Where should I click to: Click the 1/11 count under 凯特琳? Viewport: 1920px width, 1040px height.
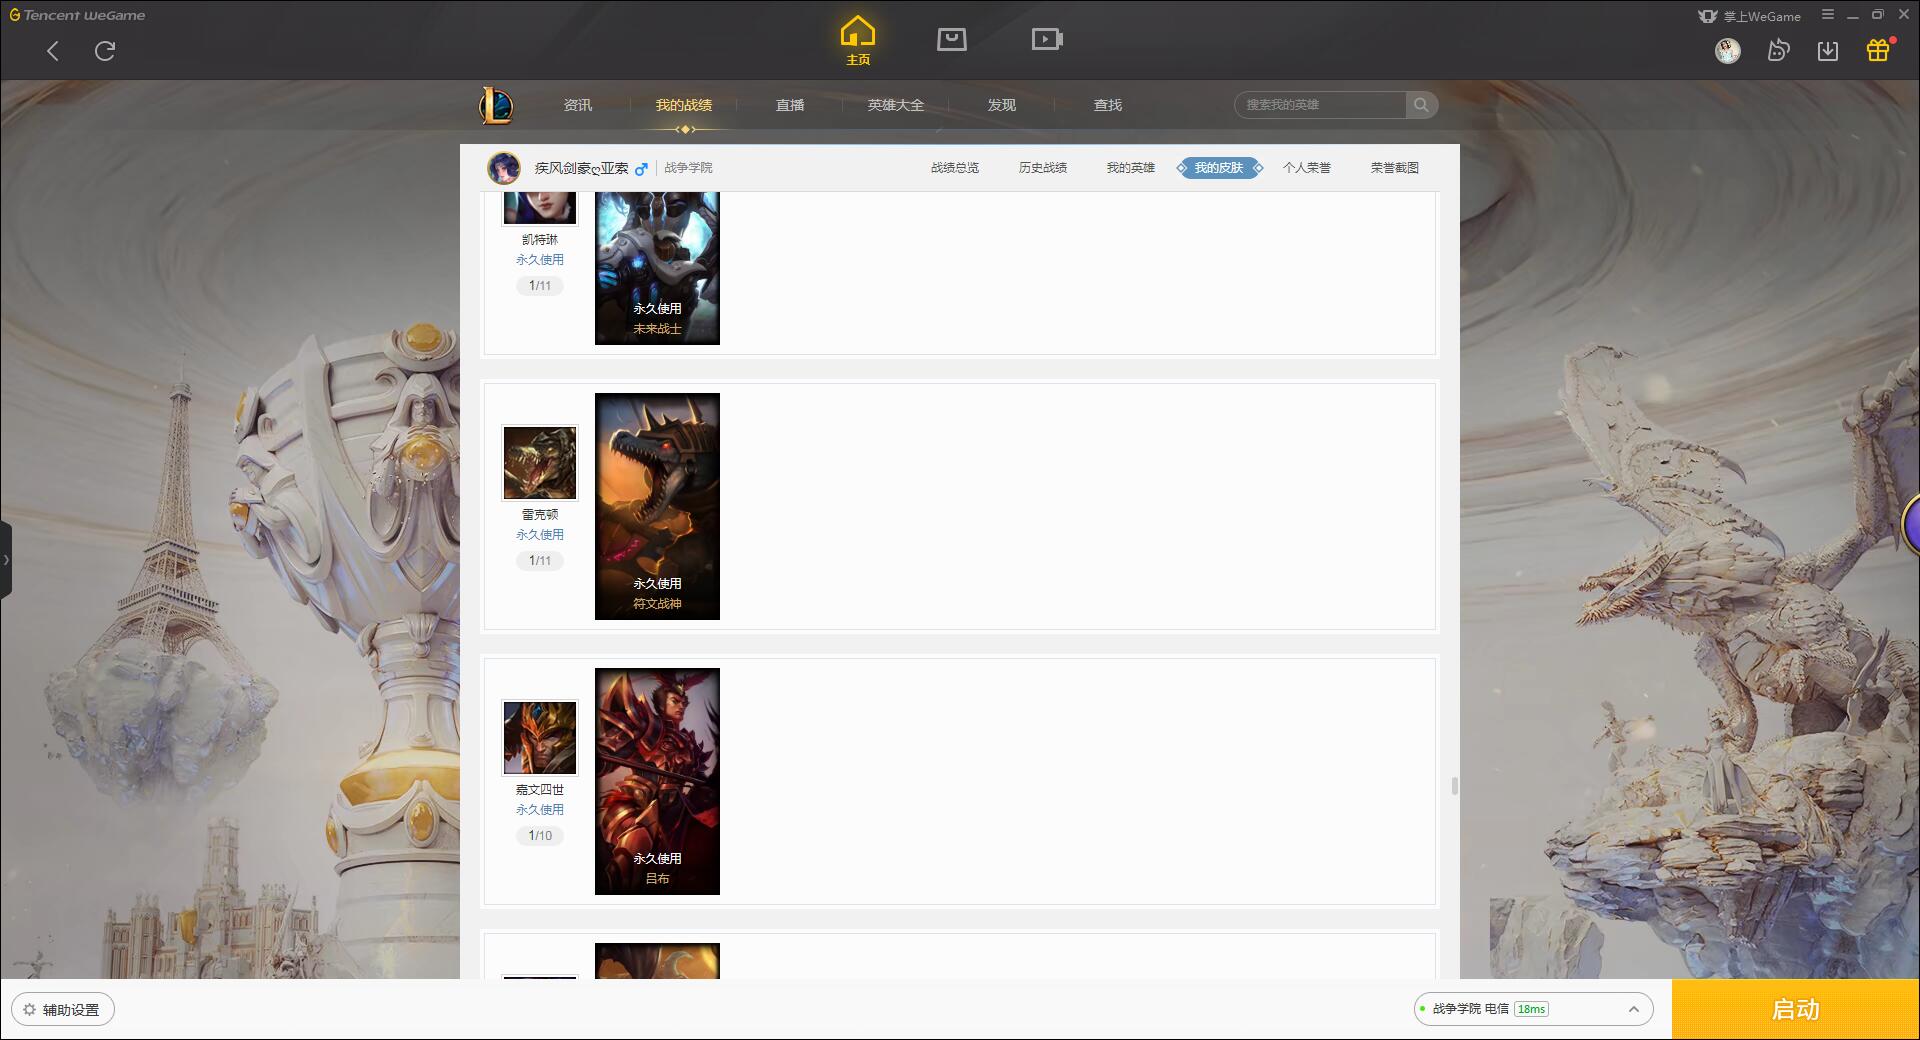tap(540, 286)
